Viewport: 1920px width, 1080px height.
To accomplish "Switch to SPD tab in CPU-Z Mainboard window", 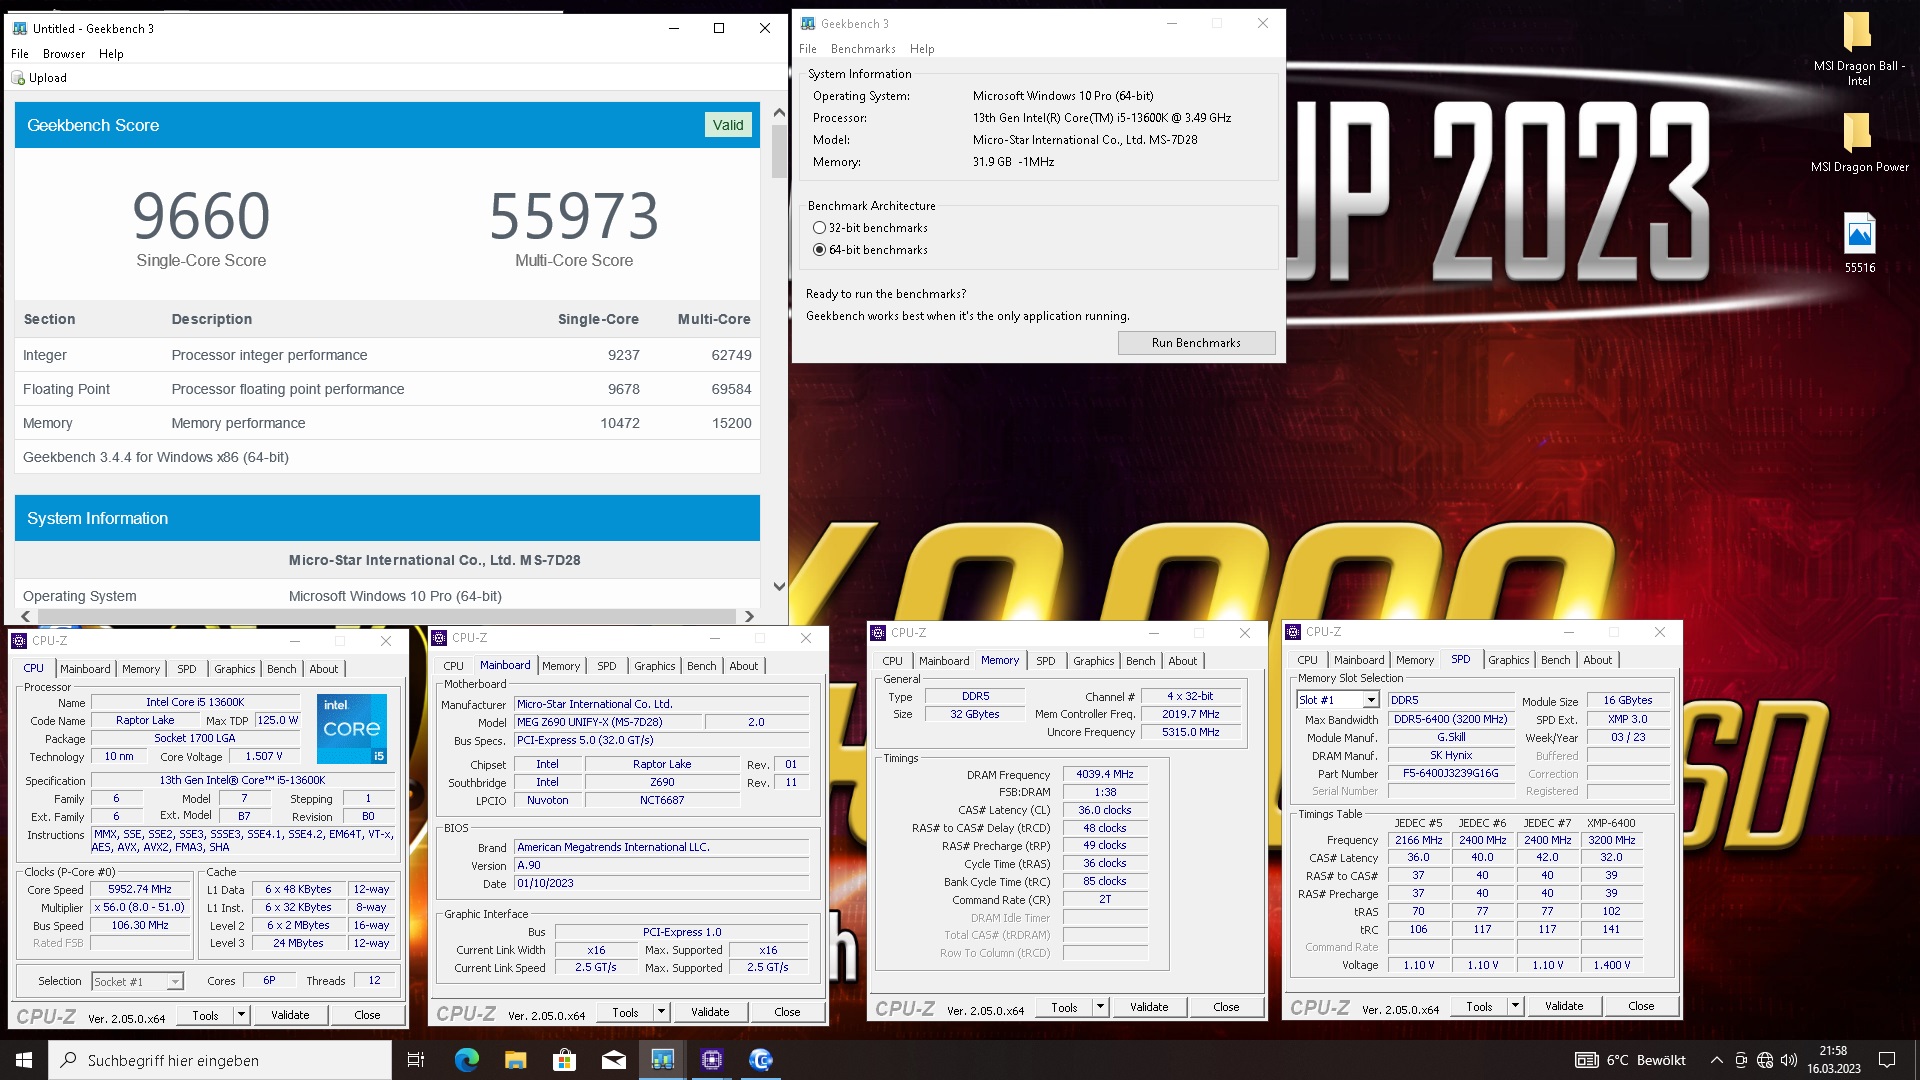I will tap(607, 666).
